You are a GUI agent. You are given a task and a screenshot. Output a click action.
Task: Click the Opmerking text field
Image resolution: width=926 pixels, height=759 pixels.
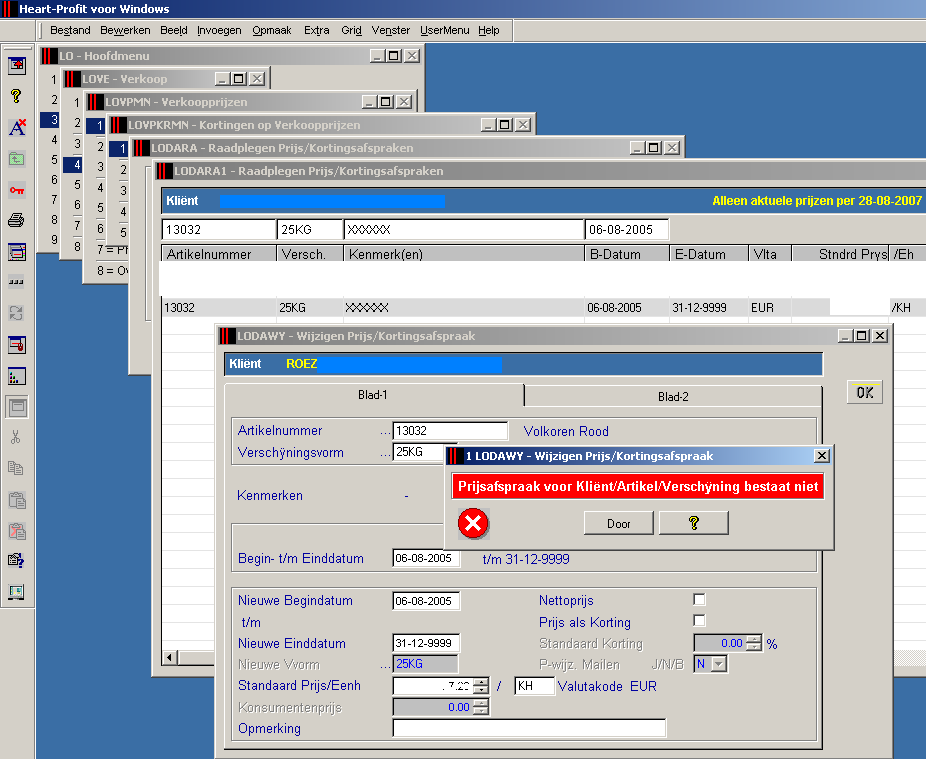tap(529, 728)
